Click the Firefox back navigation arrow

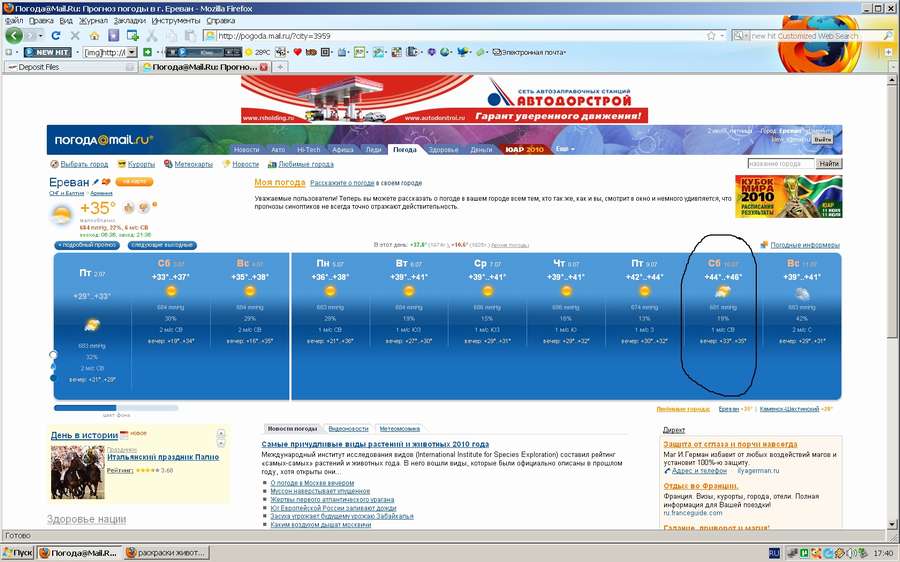pyautogui.click(x=14, y=35)
